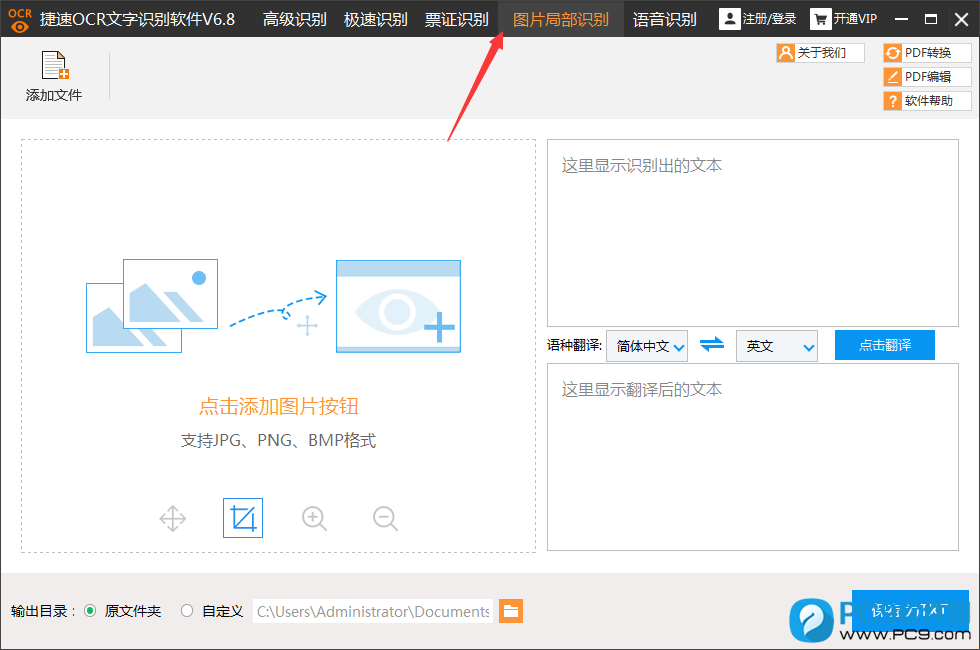
Task: Switch to 图片局部识别 tab
Action: click(561, 19)
